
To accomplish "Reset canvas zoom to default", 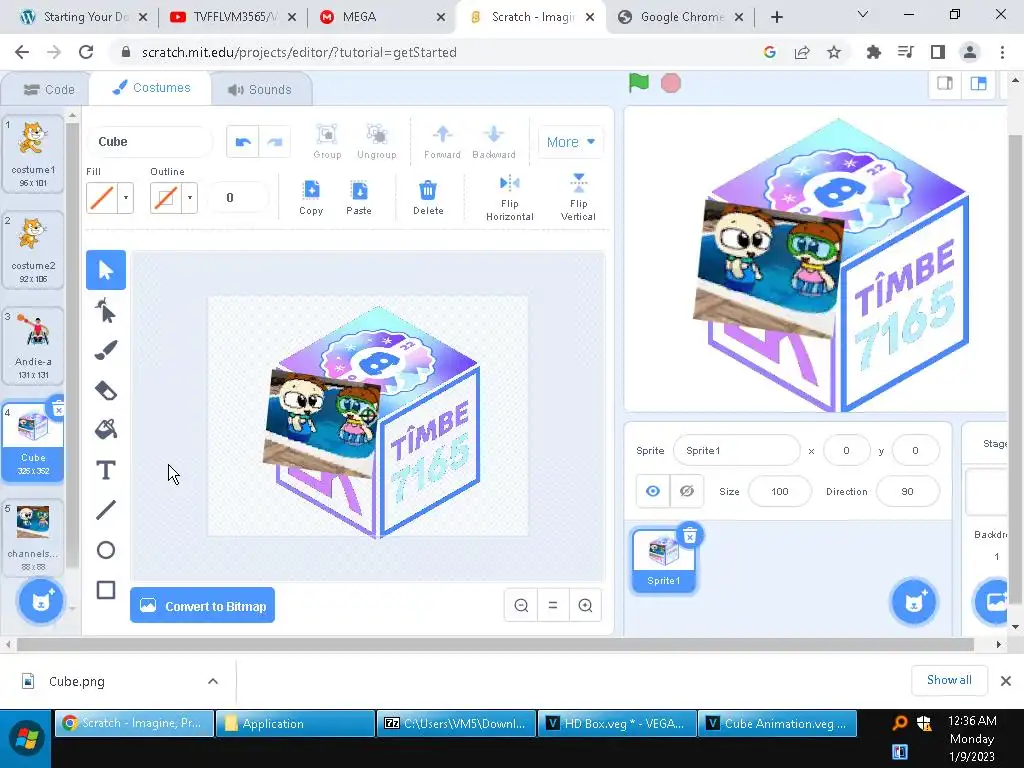I will [x=553, y=605].
